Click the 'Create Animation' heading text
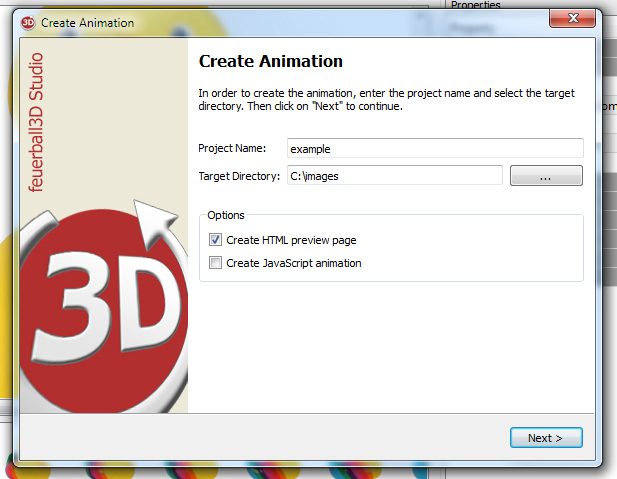 [x=271, y=61]
